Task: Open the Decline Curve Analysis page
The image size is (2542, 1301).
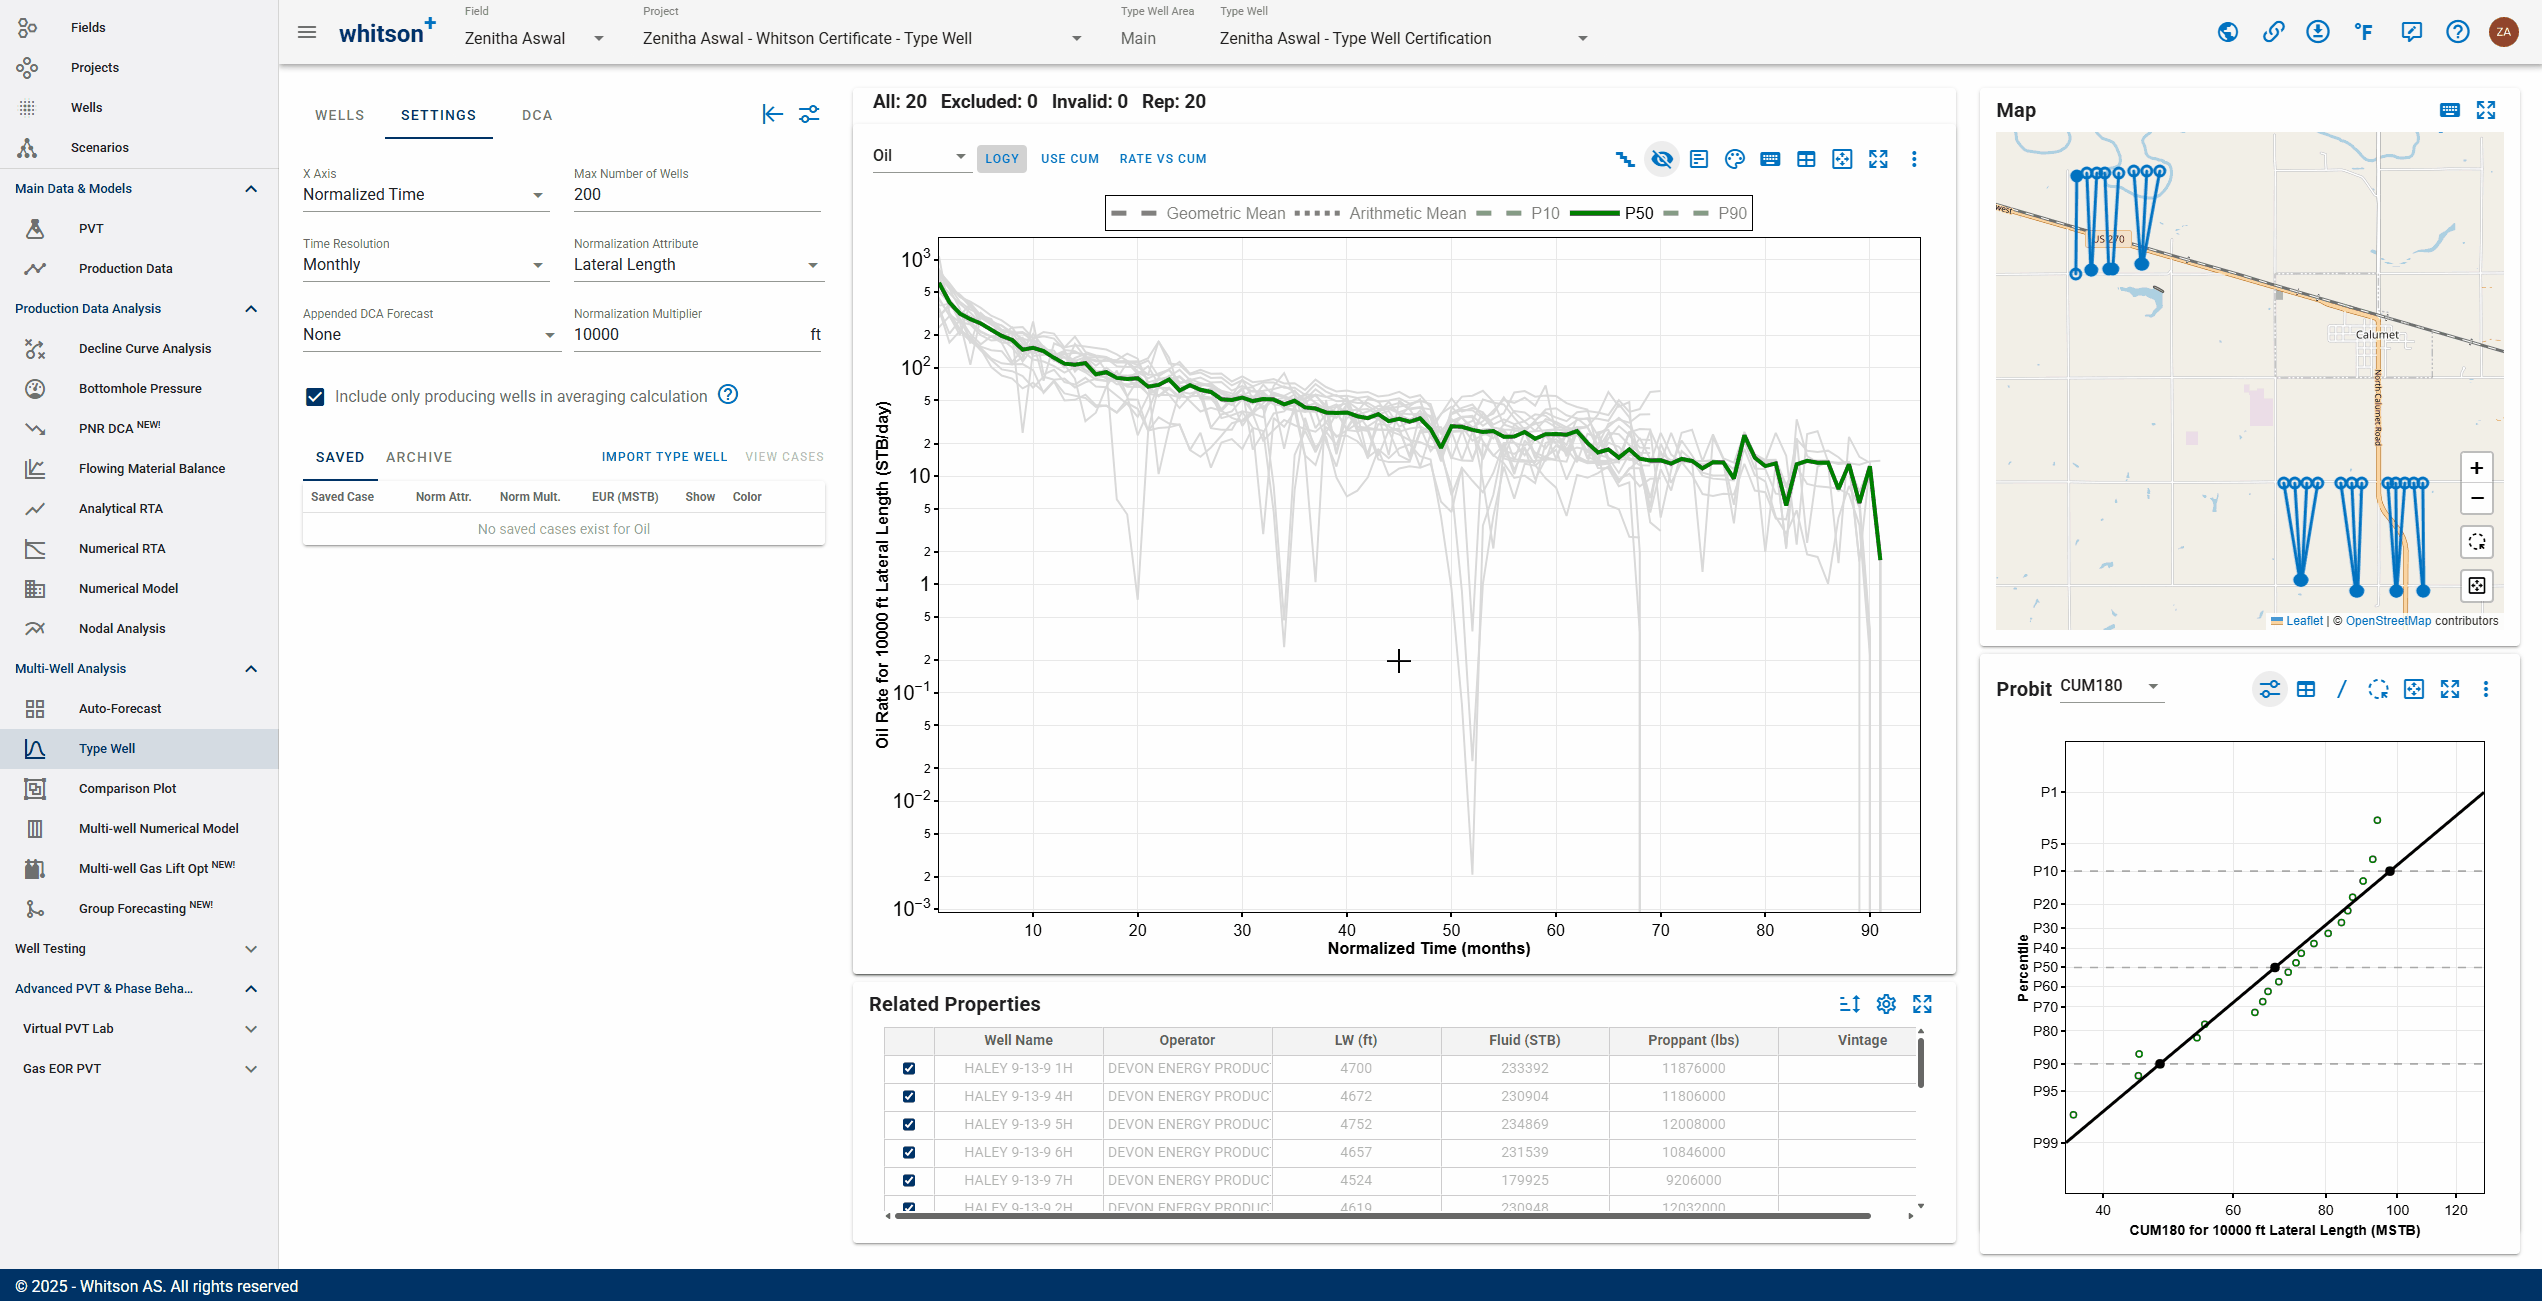Action: [x=145, y=348]
